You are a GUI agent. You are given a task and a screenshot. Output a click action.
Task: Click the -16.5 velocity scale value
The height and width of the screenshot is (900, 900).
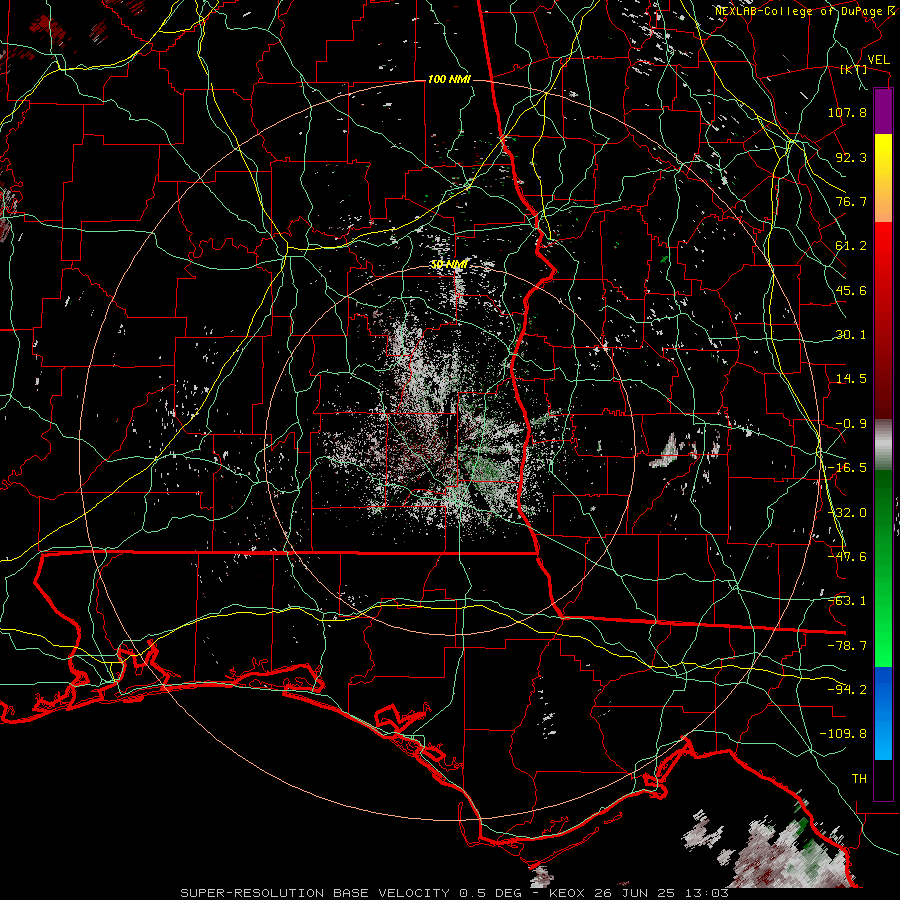click(x=847, y=468)
